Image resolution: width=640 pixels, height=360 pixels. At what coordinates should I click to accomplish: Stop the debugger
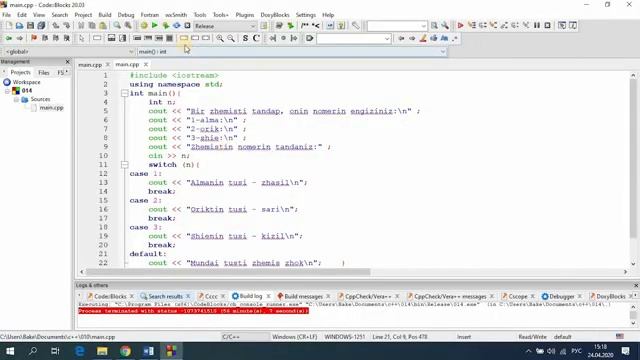pos(548,25)
